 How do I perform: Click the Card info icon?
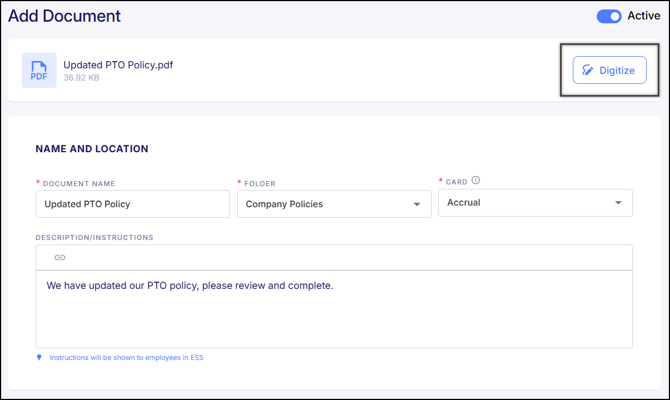pos(476,180)
